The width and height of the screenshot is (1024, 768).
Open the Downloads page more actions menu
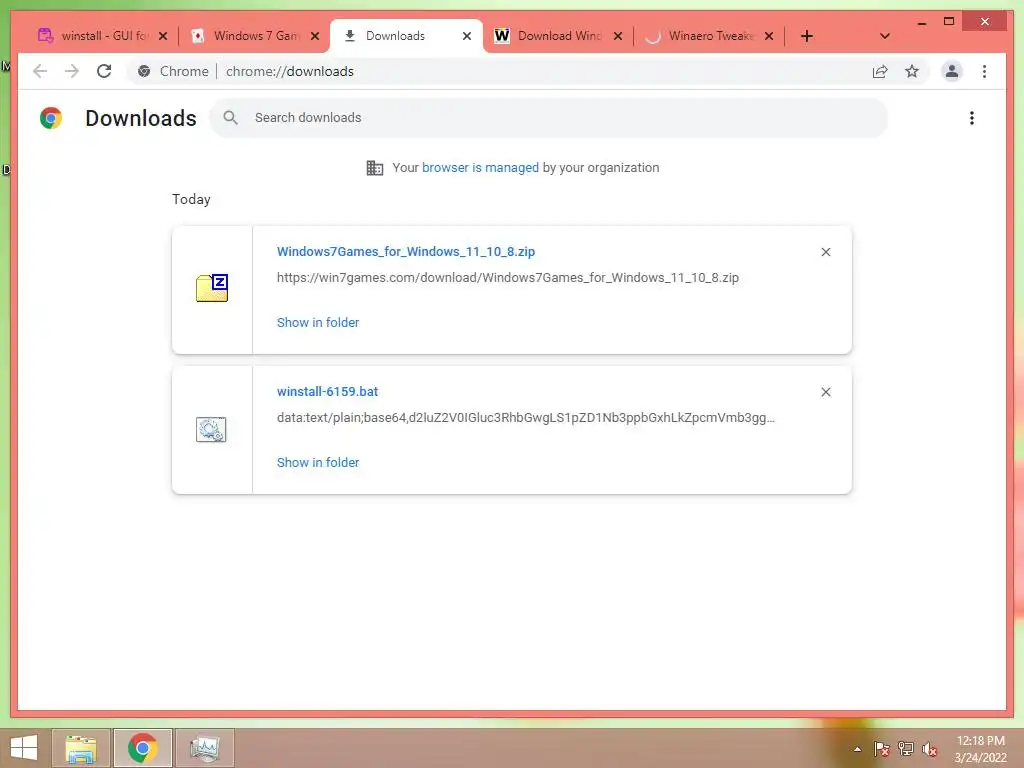click(x=972, y=118)
